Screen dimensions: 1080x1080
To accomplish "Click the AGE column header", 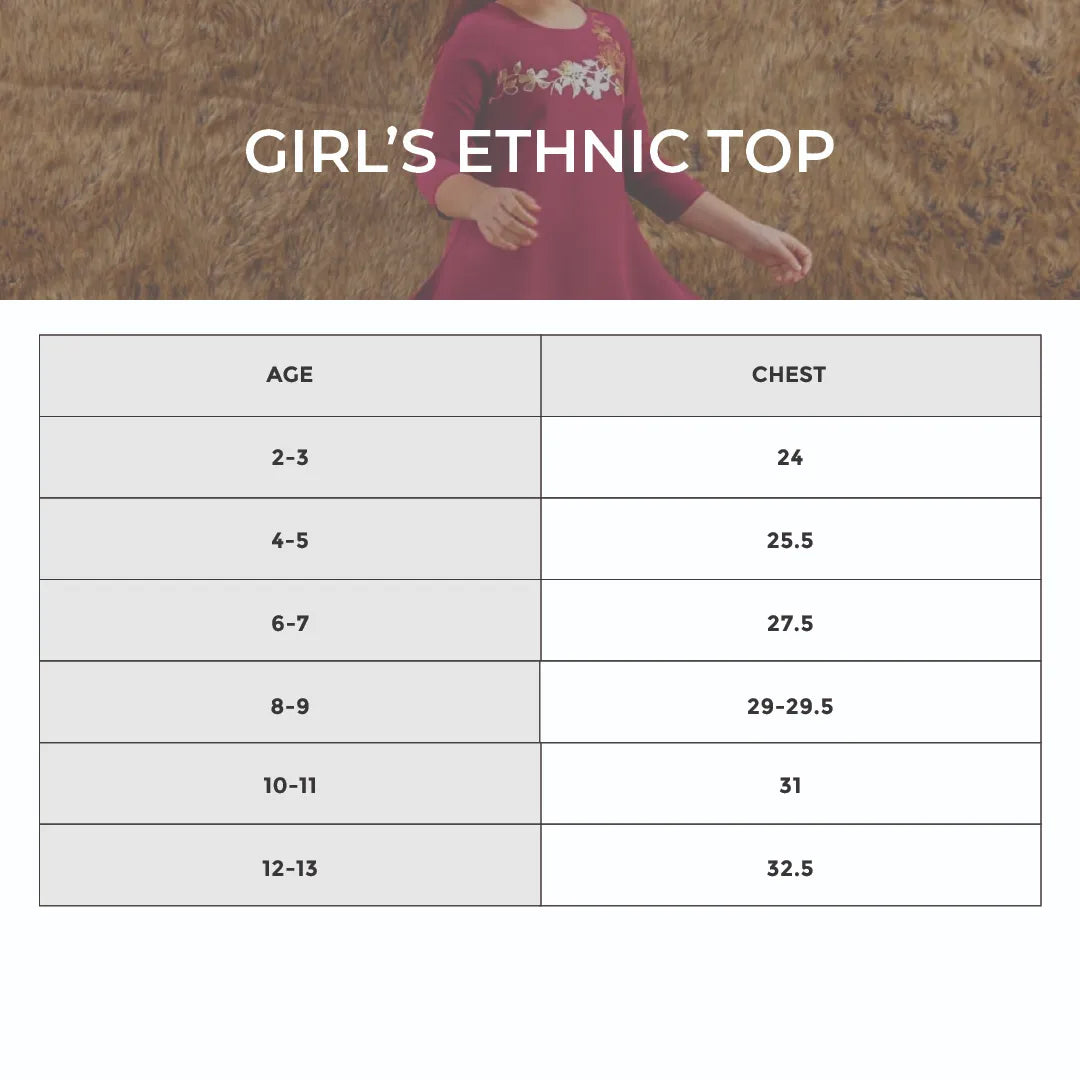I will (x=290, y=375).
